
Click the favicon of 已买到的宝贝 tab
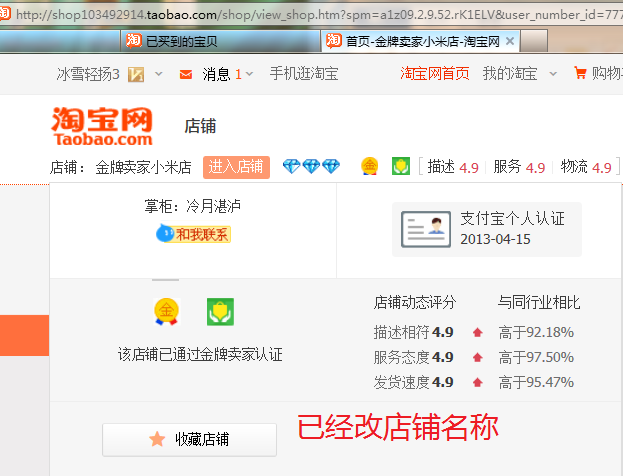coord(133,41)
